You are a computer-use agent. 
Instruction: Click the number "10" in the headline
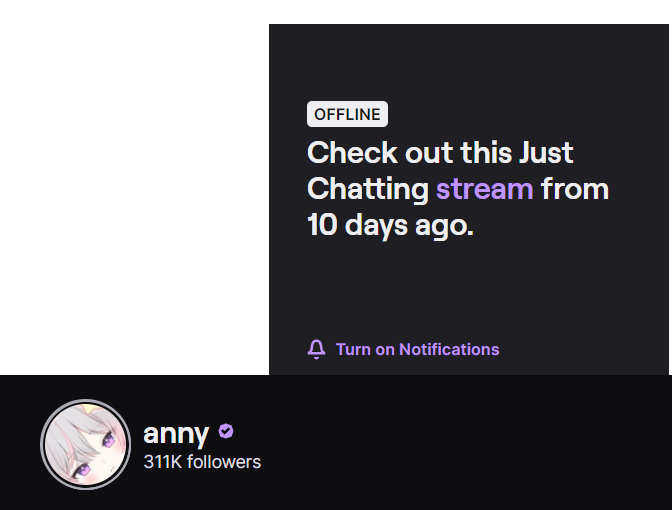pos(322,224)
